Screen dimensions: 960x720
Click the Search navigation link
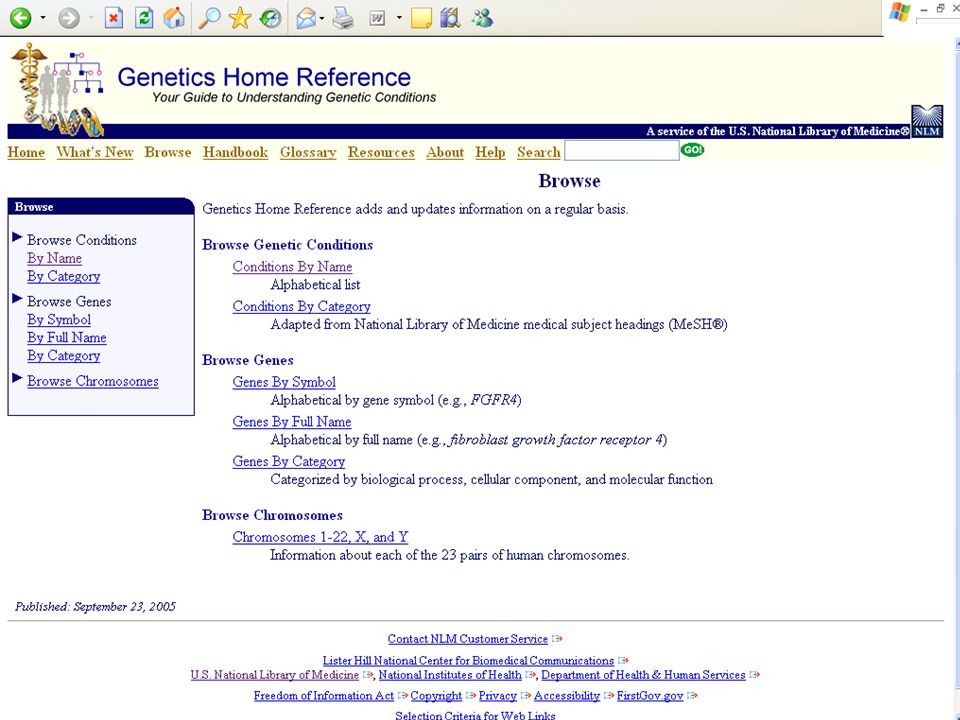(x=539, y=152)
